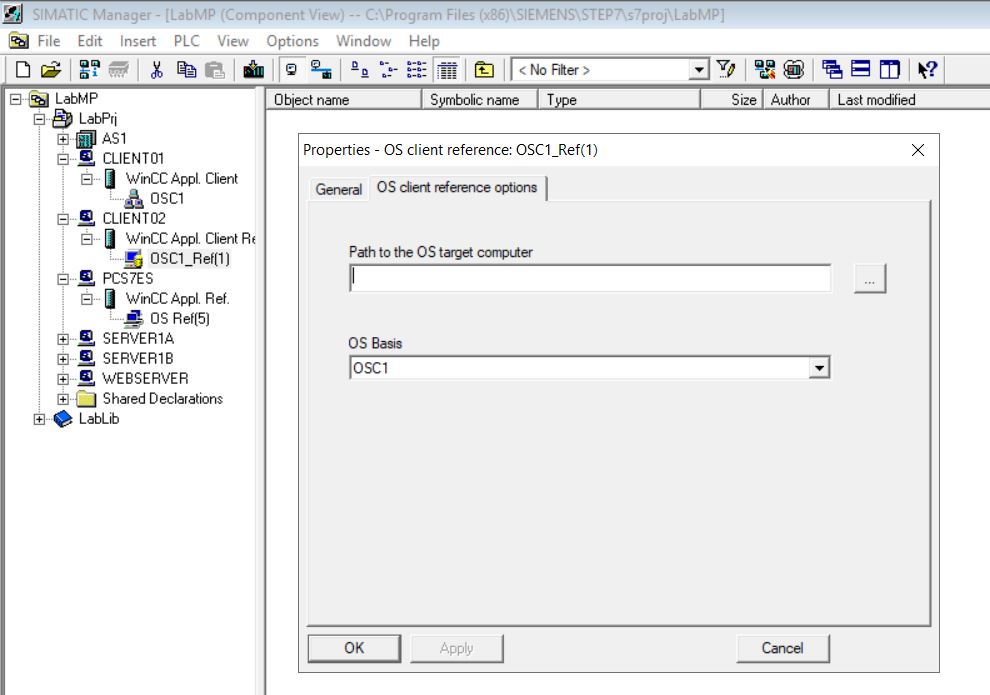Click the Tile Vertically windows icon

click(x=890, y=69)
